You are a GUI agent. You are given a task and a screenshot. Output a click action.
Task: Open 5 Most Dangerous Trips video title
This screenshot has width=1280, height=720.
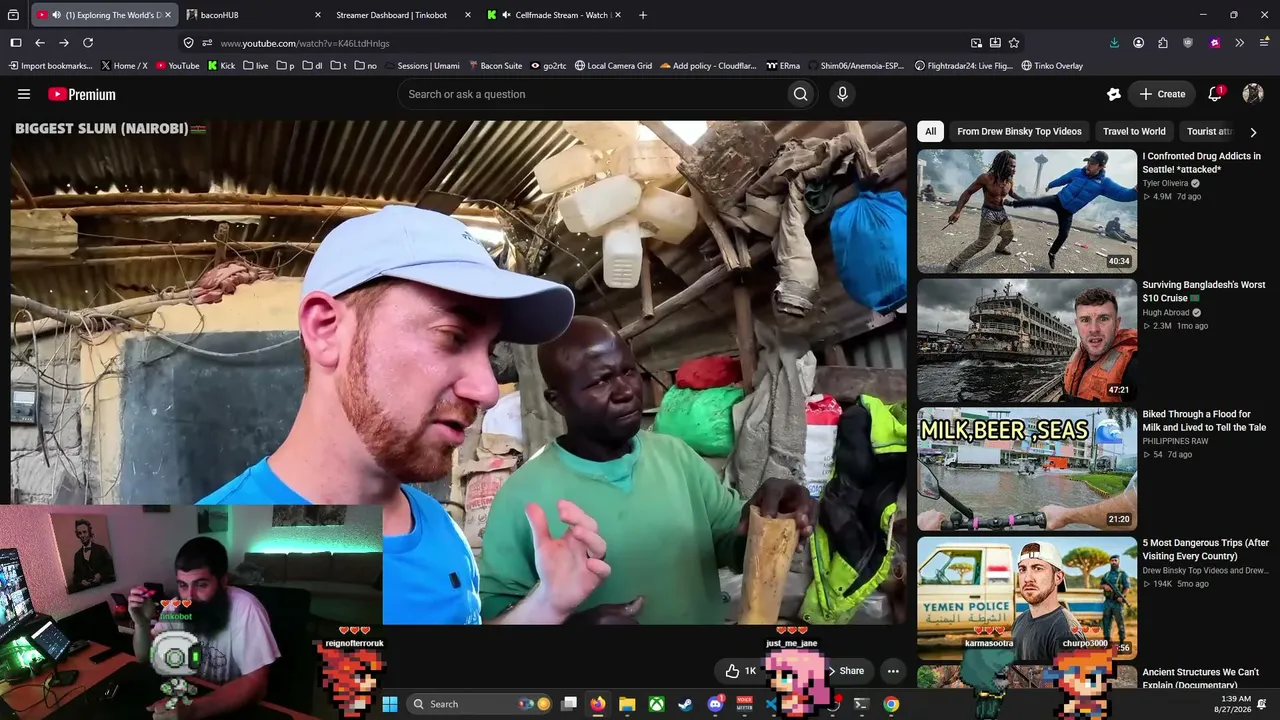point(1205,549)
